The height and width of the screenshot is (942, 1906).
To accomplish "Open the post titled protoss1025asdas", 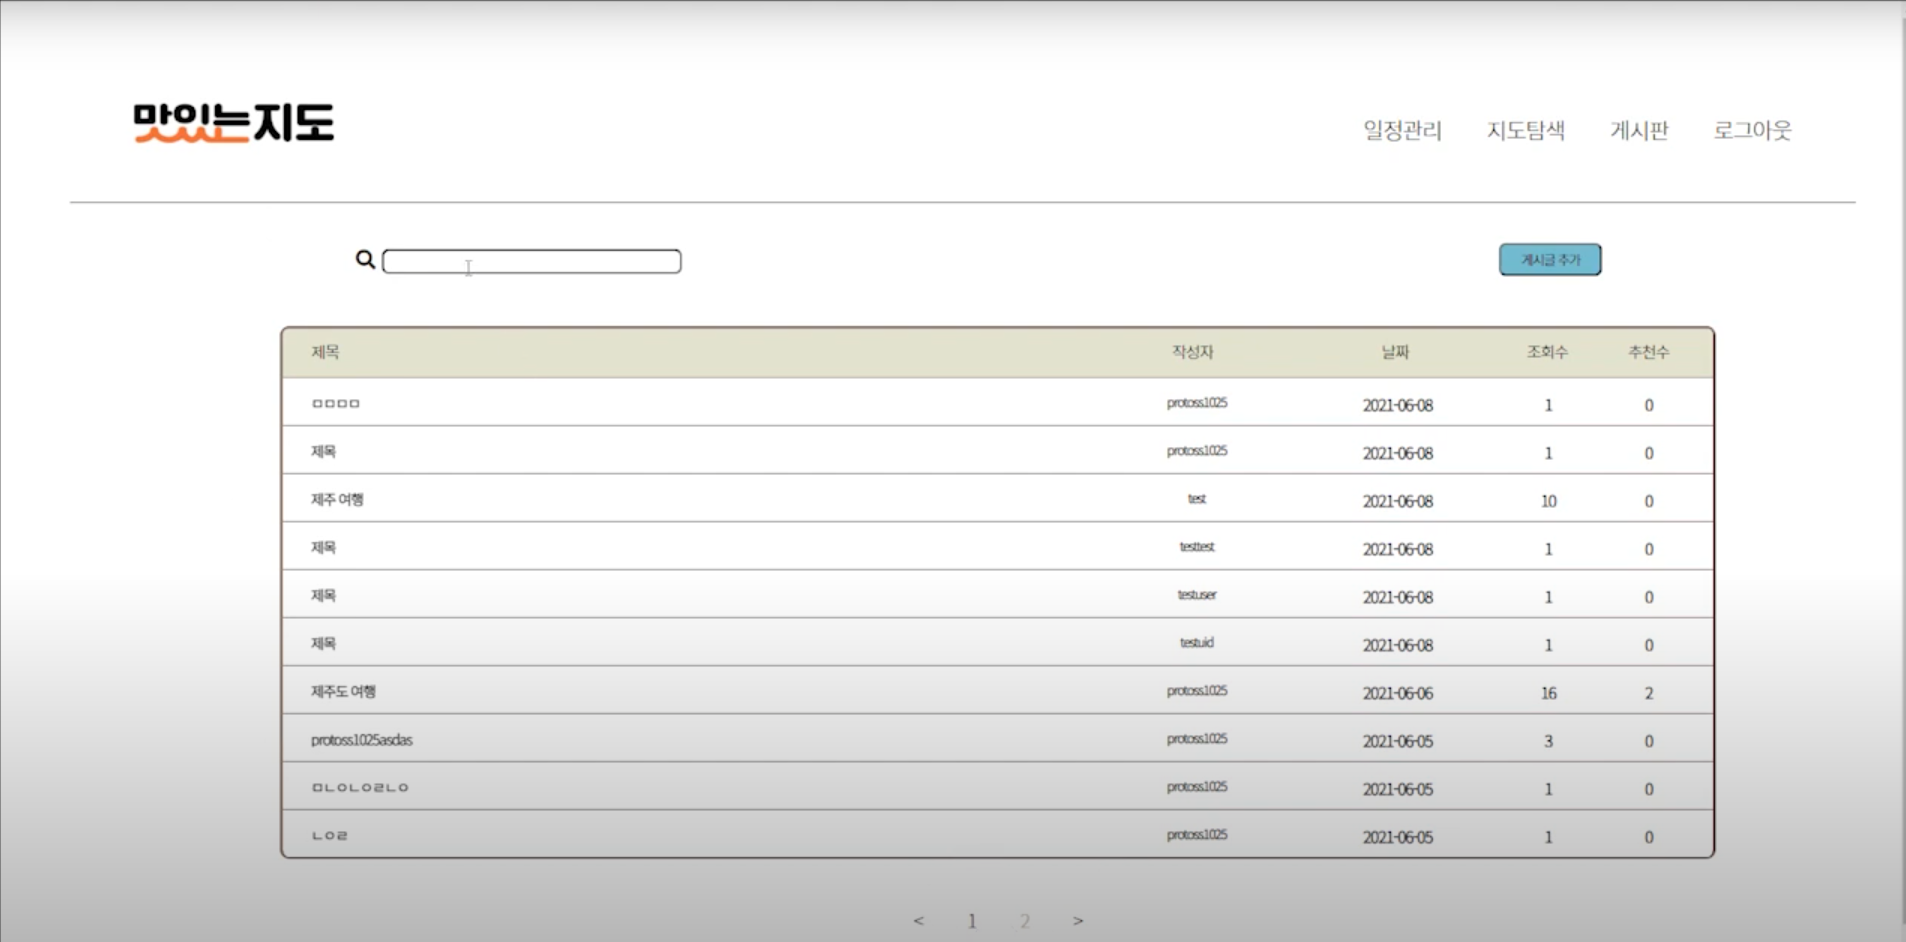I will pyautogui.click(x=361, y=740).
